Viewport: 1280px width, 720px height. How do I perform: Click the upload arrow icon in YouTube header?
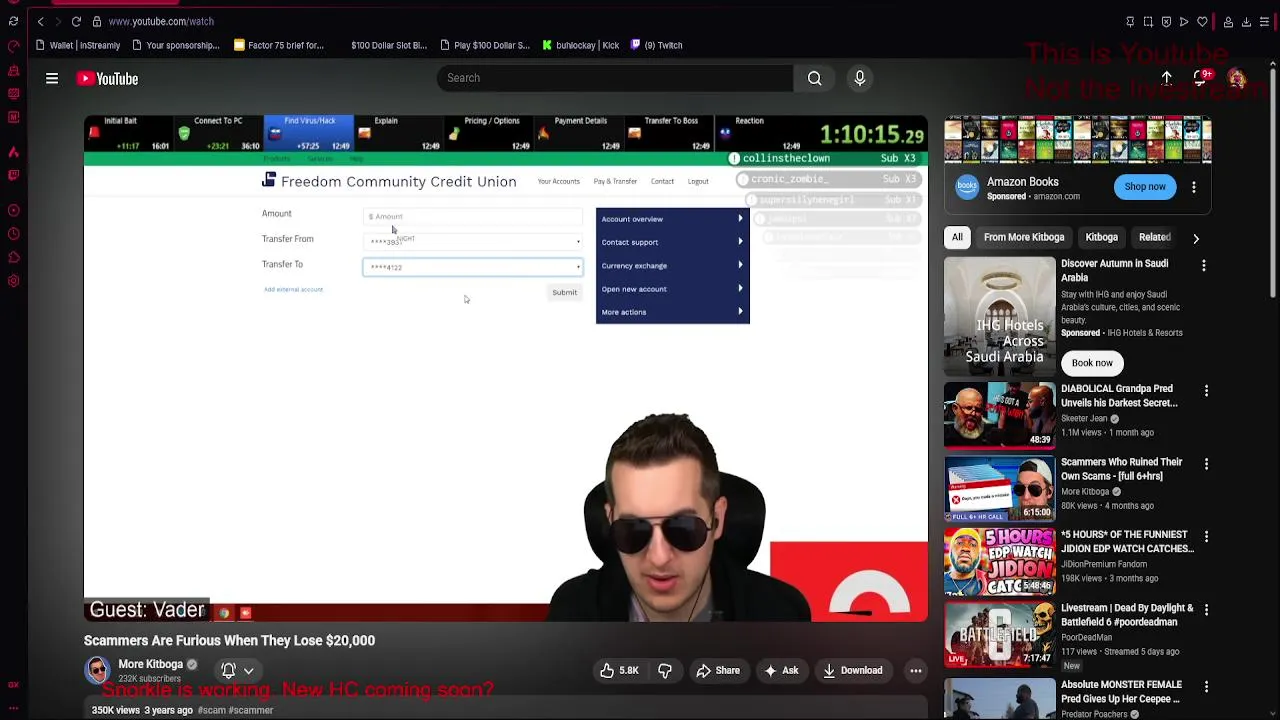1166,78
